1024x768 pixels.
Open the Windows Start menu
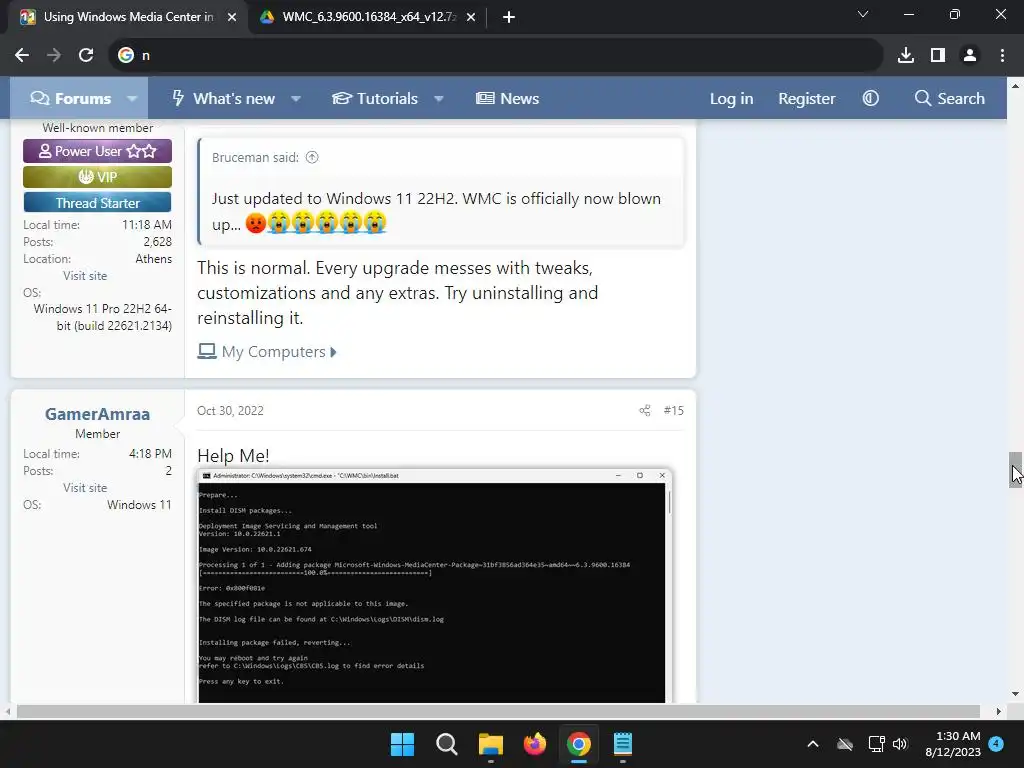402,744
